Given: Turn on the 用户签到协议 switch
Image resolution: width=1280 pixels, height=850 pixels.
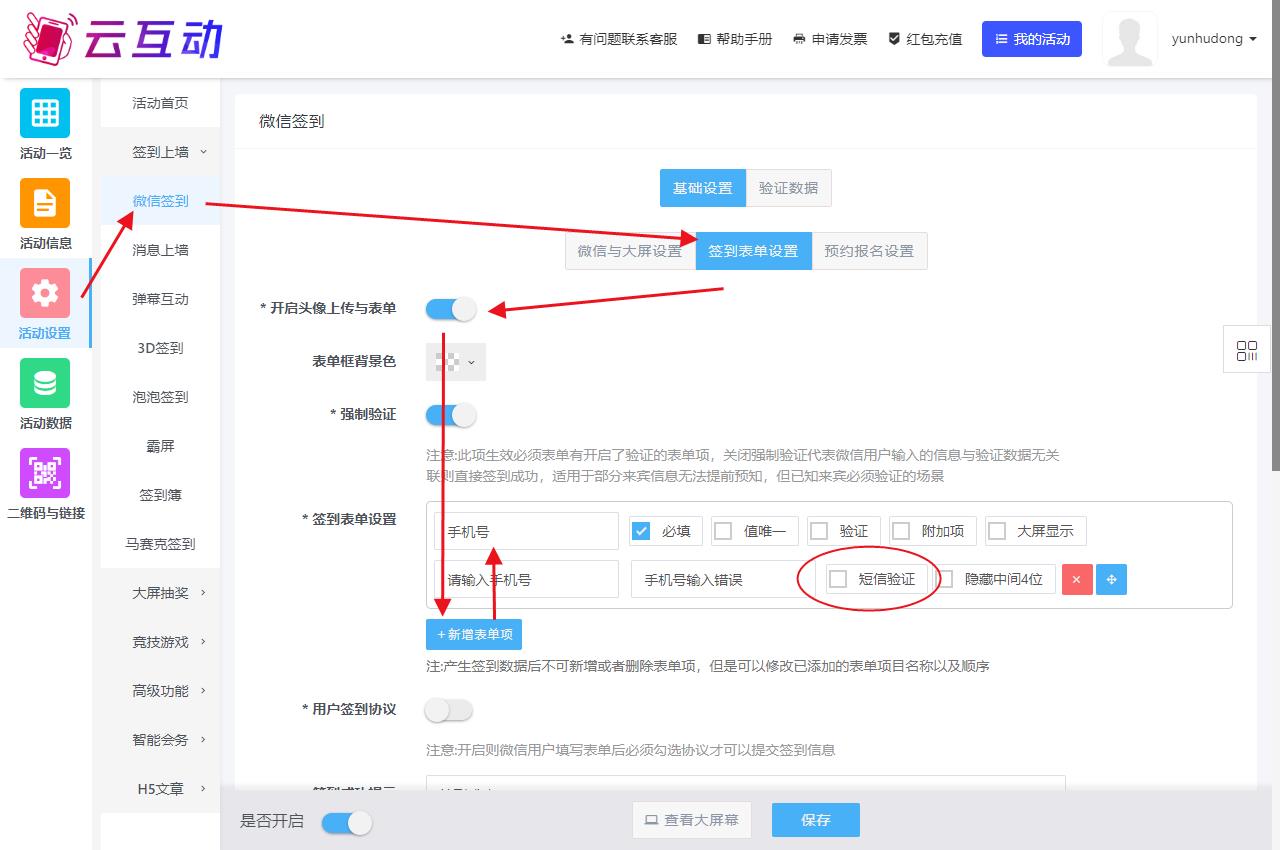Looking at the screenshot, I should point(449,710).
